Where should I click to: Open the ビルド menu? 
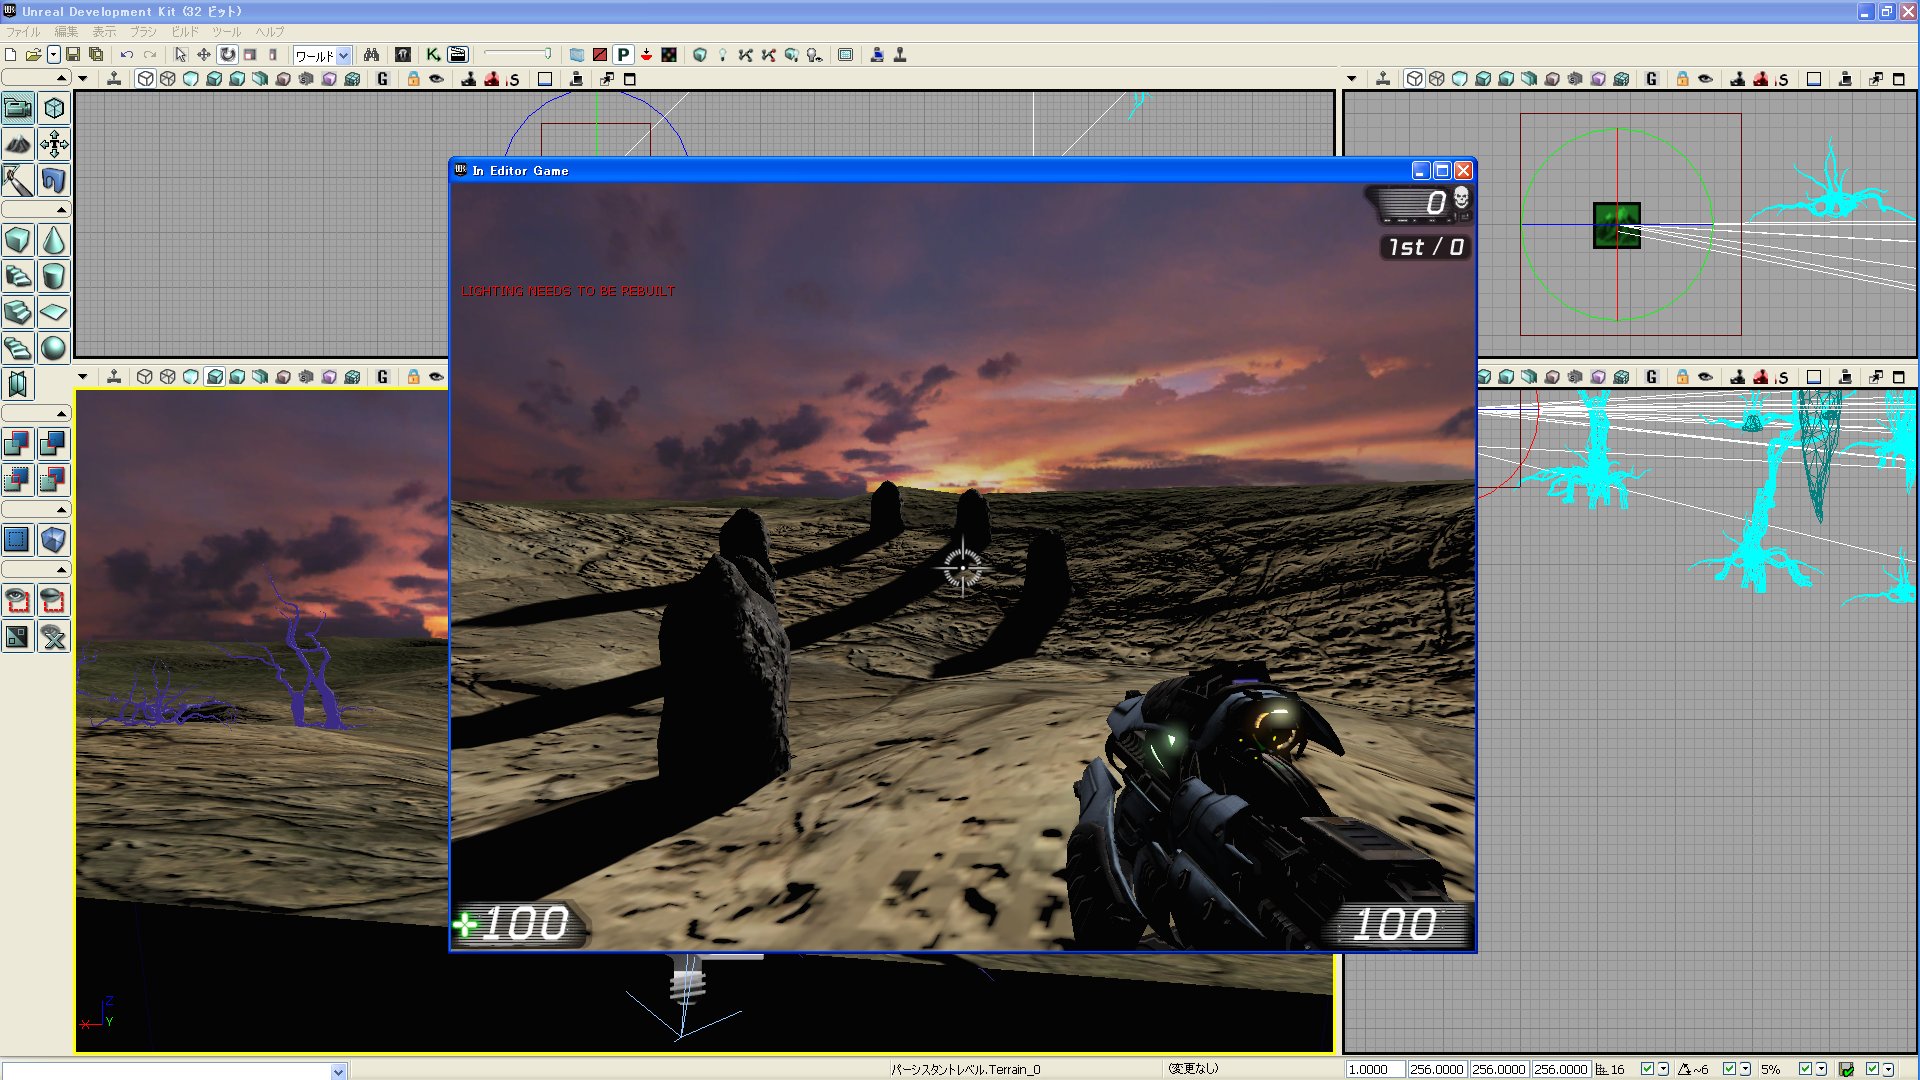click(185, 32)
